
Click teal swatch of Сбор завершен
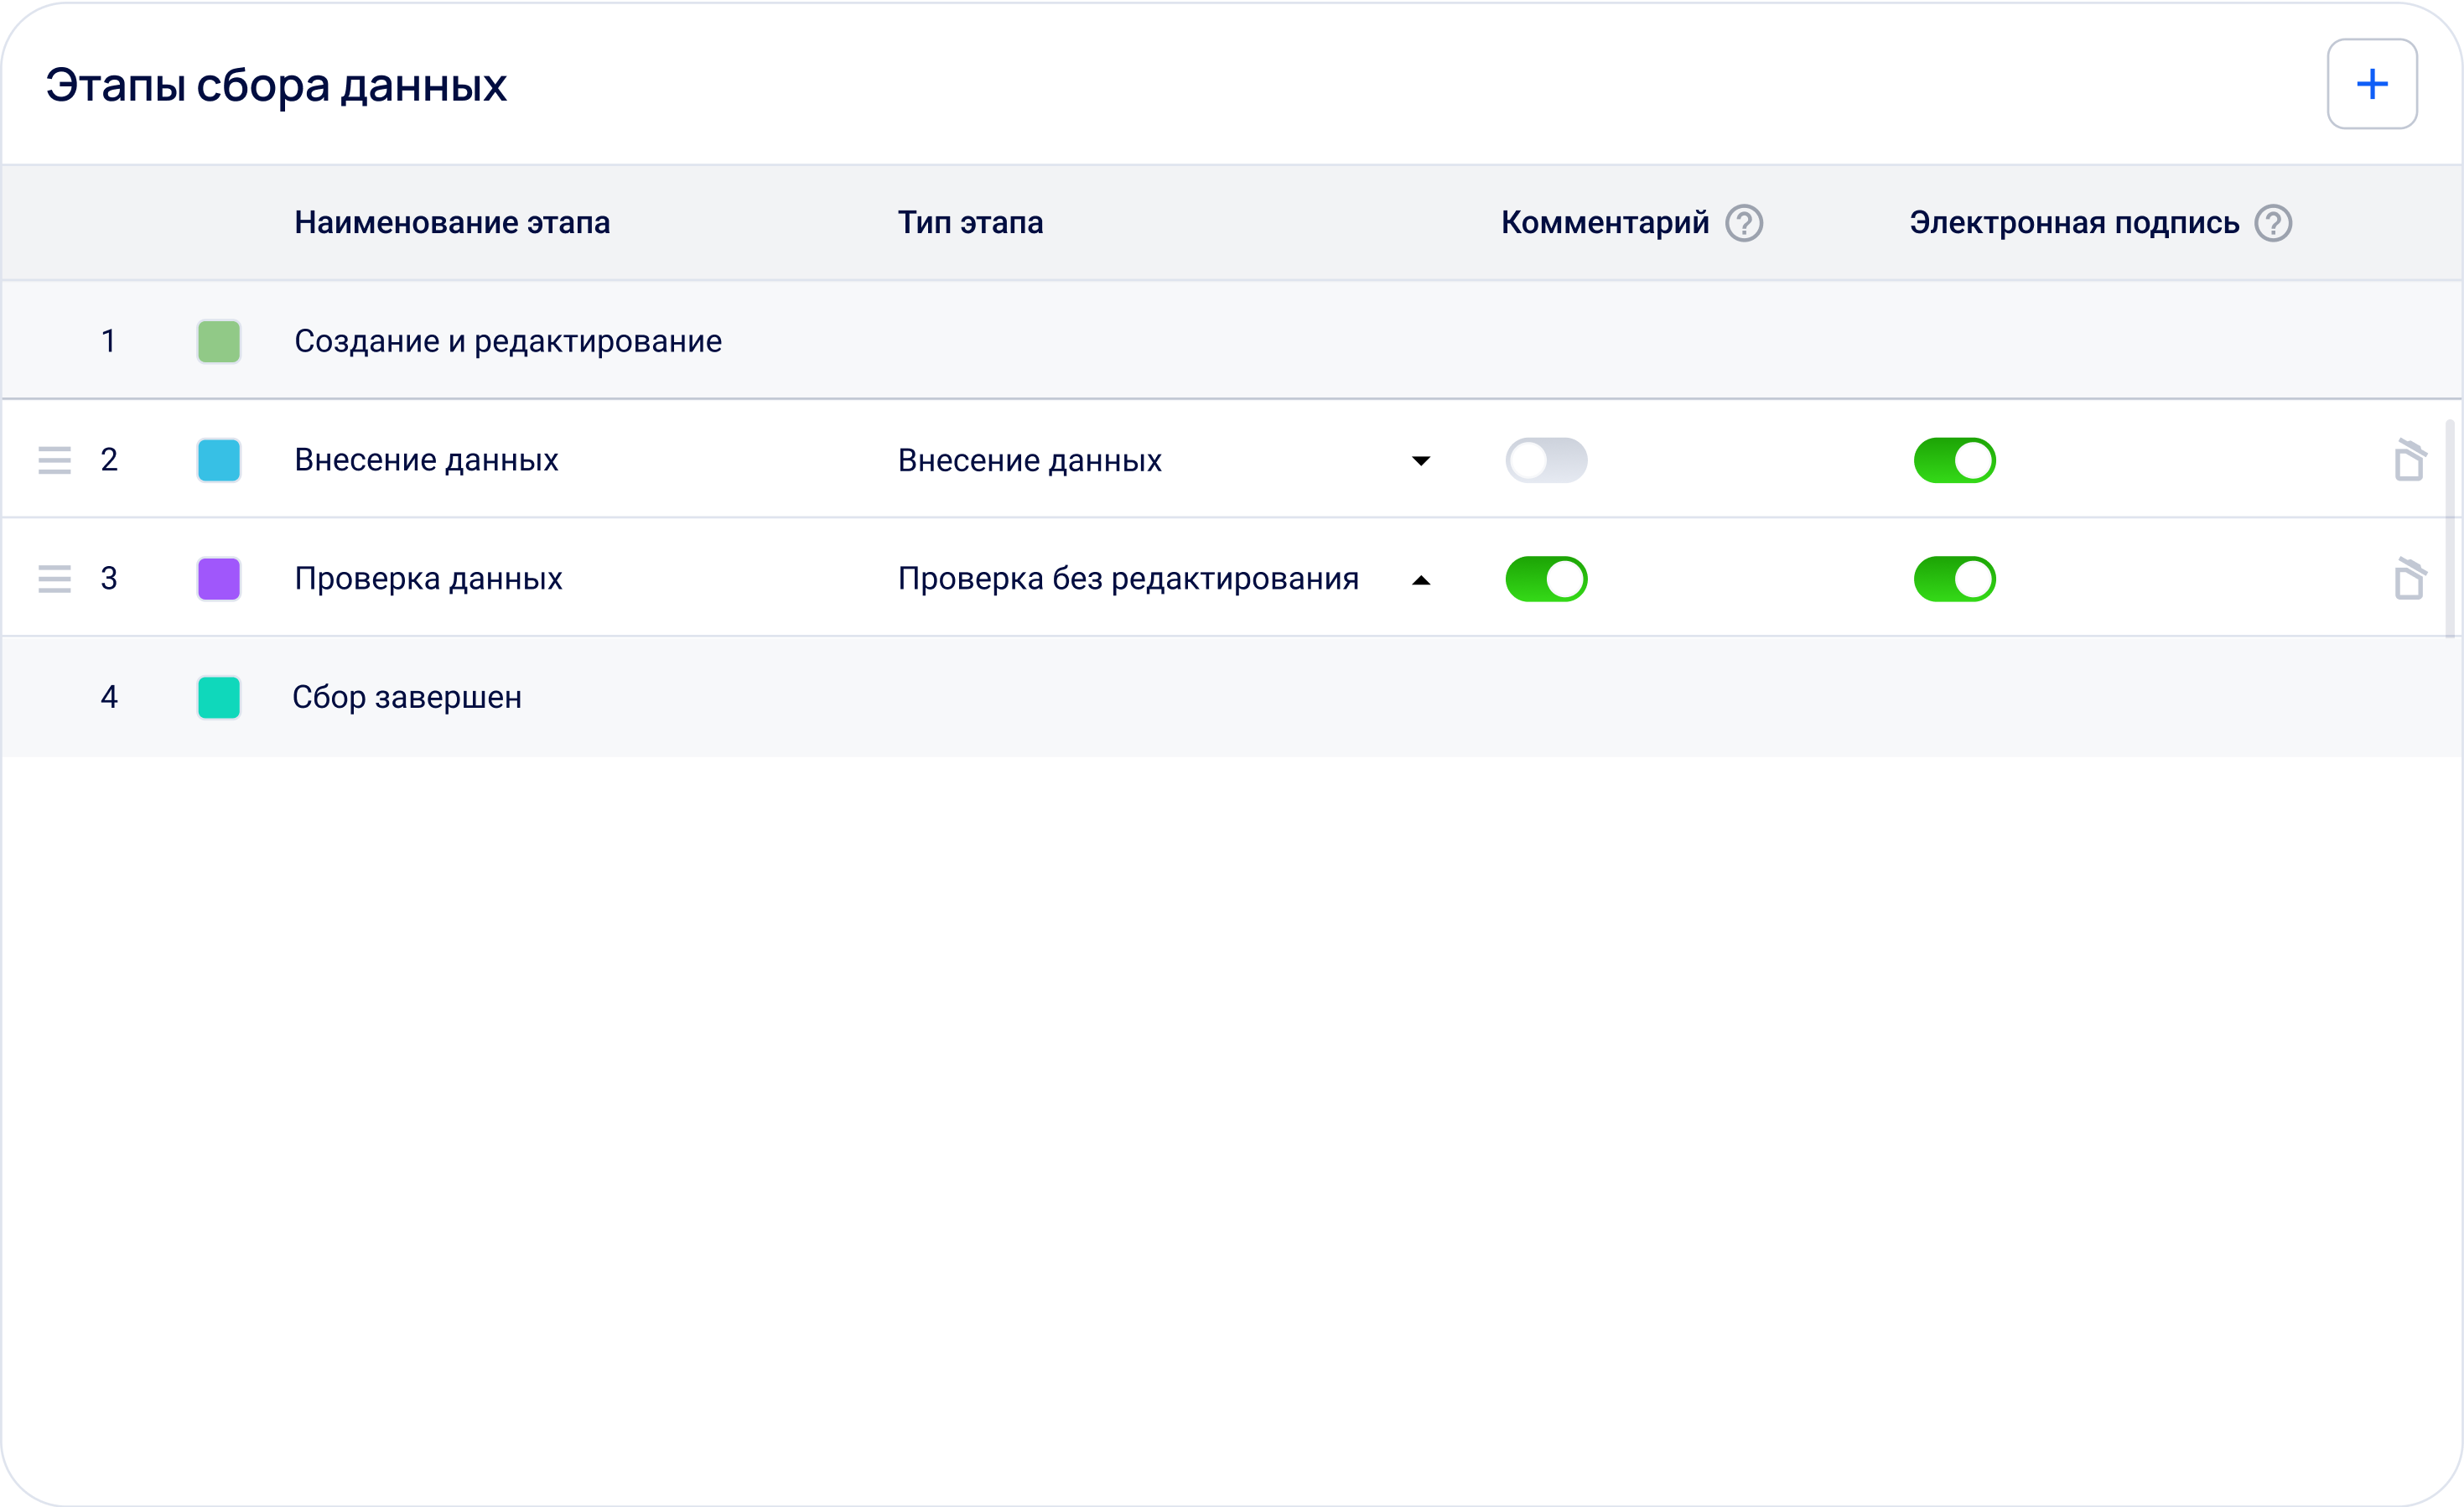(219, 697)
